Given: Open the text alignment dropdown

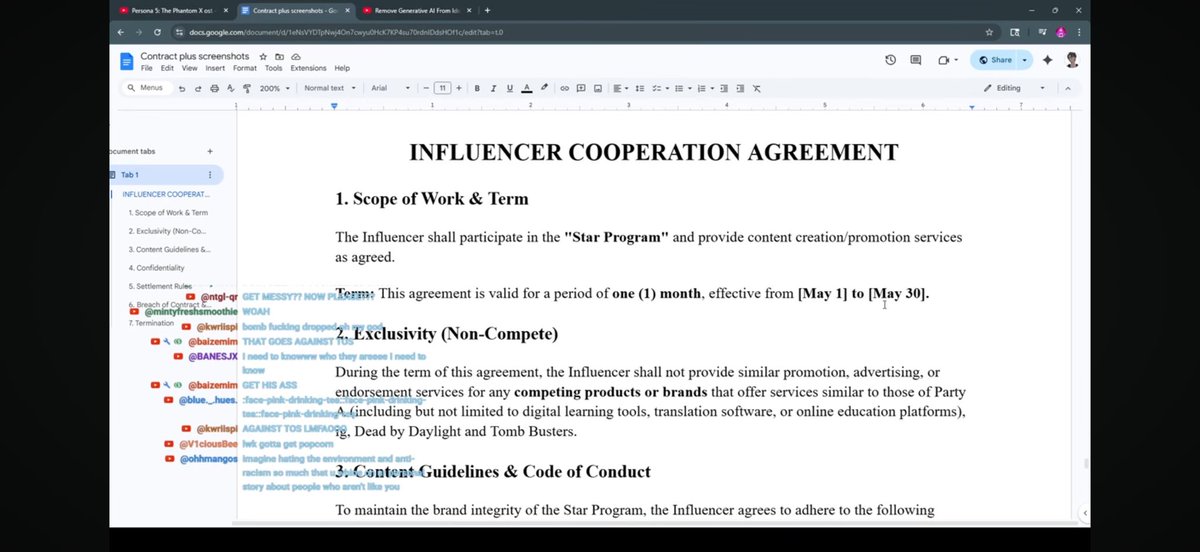Looking at the screenshot, I should 620,88.
